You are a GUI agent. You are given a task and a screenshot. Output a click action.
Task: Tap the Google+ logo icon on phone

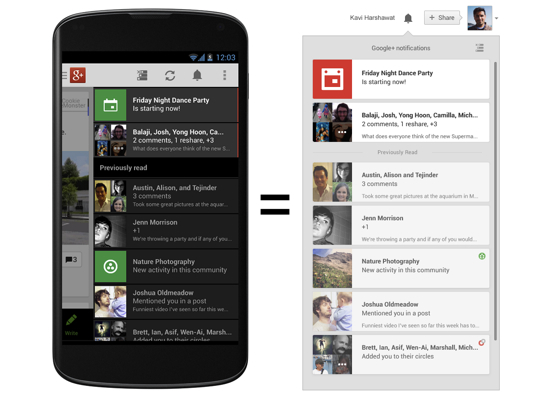click(78, 75)
